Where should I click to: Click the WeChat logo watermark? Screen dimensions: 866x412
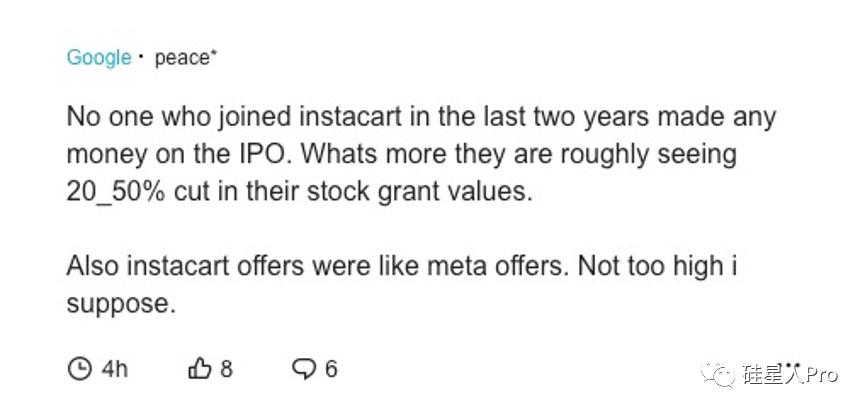click(718, 375)
